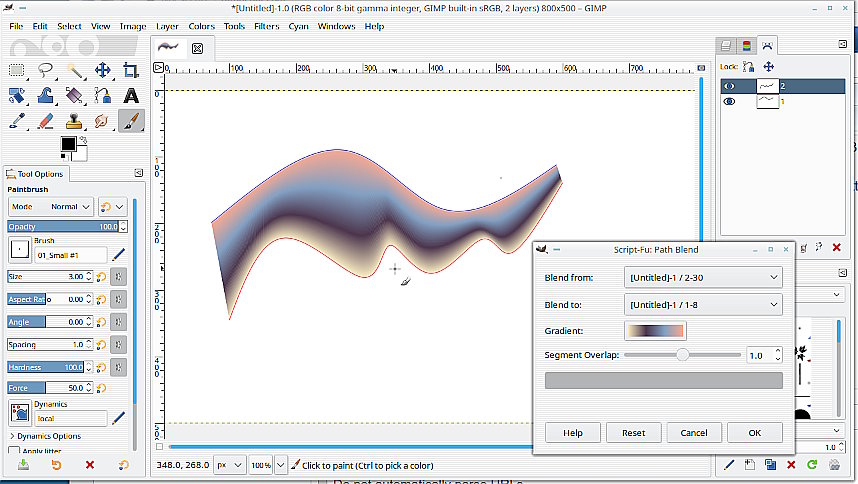Open the Filters menu

point(266,26)
